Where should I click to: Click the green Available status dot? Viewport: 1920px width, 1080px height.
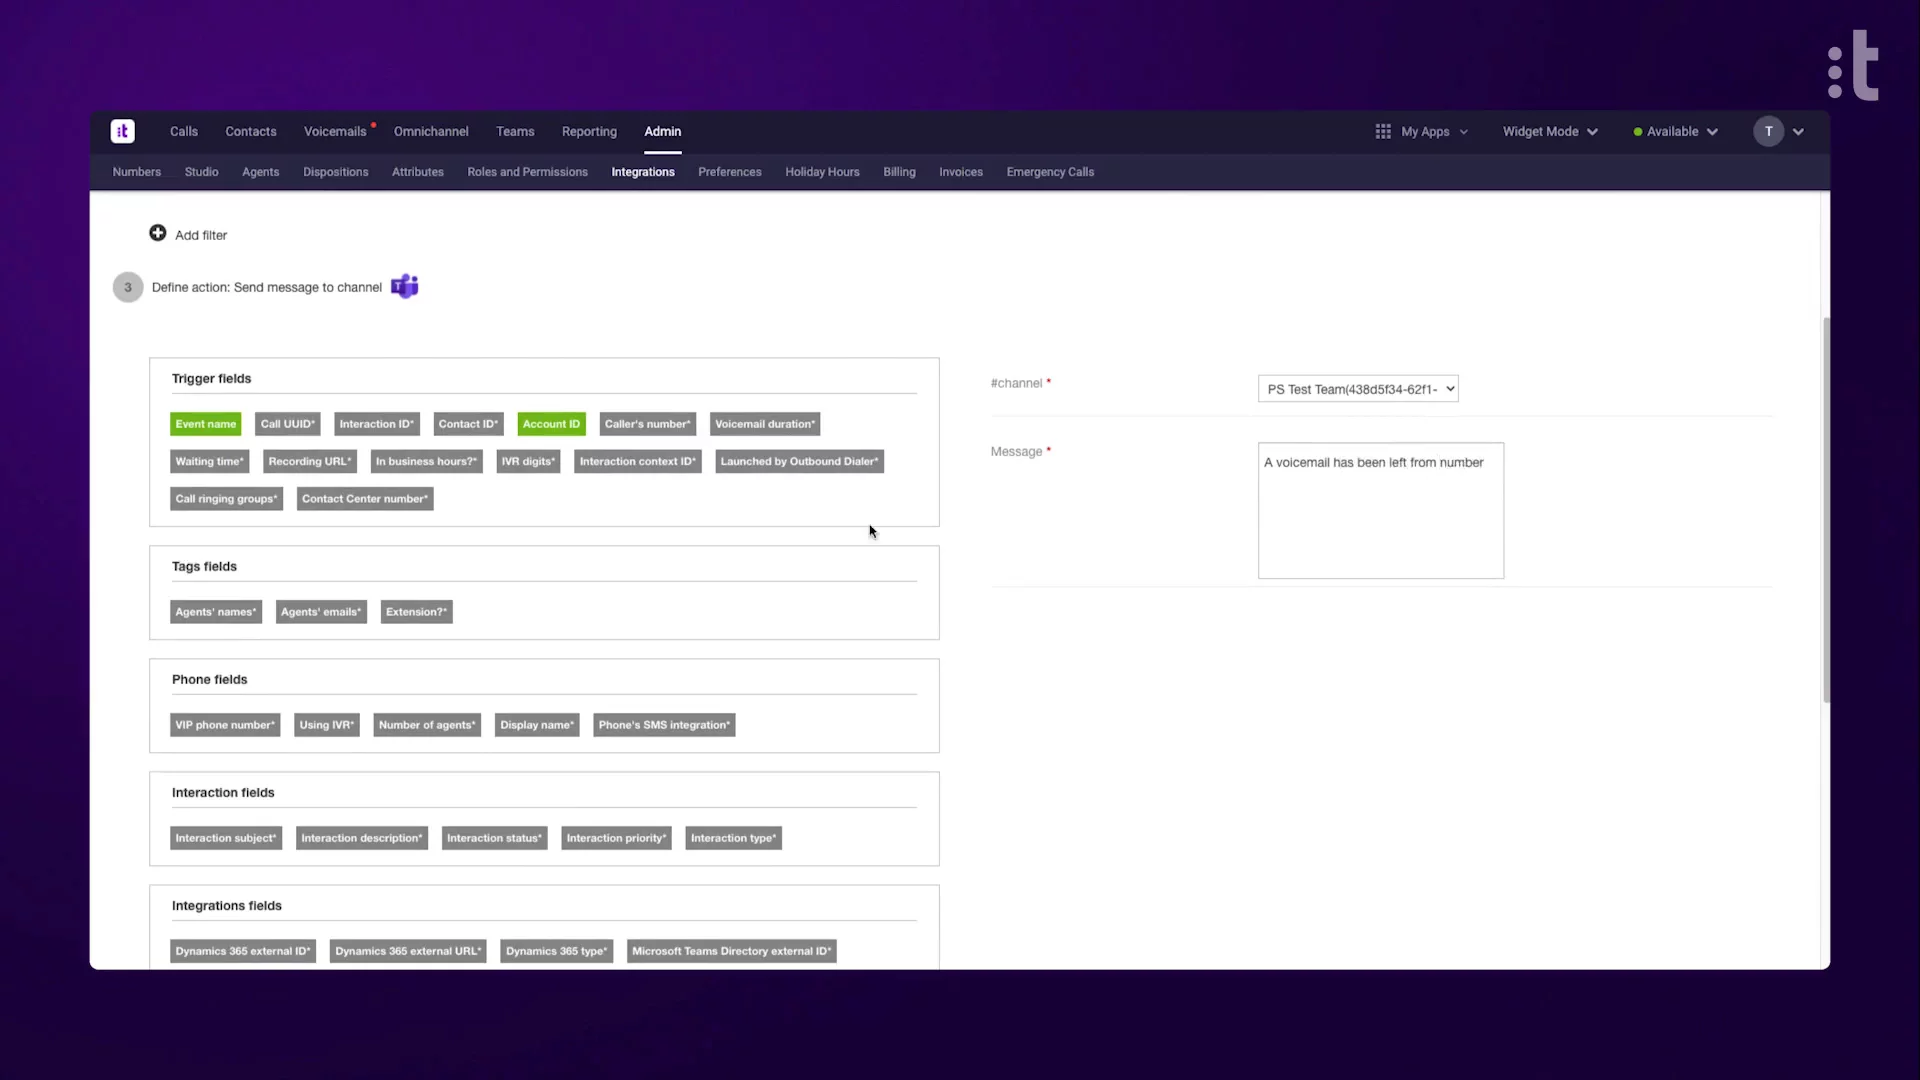(x=1638, y=132)
